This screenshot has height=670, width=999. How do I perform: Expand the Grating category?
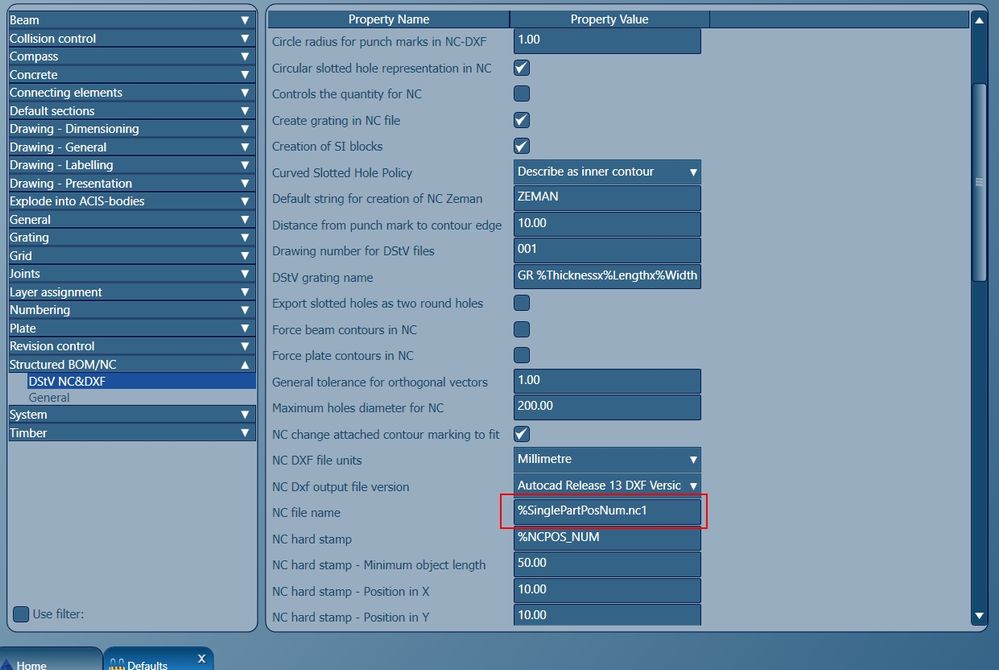(243, 237)
